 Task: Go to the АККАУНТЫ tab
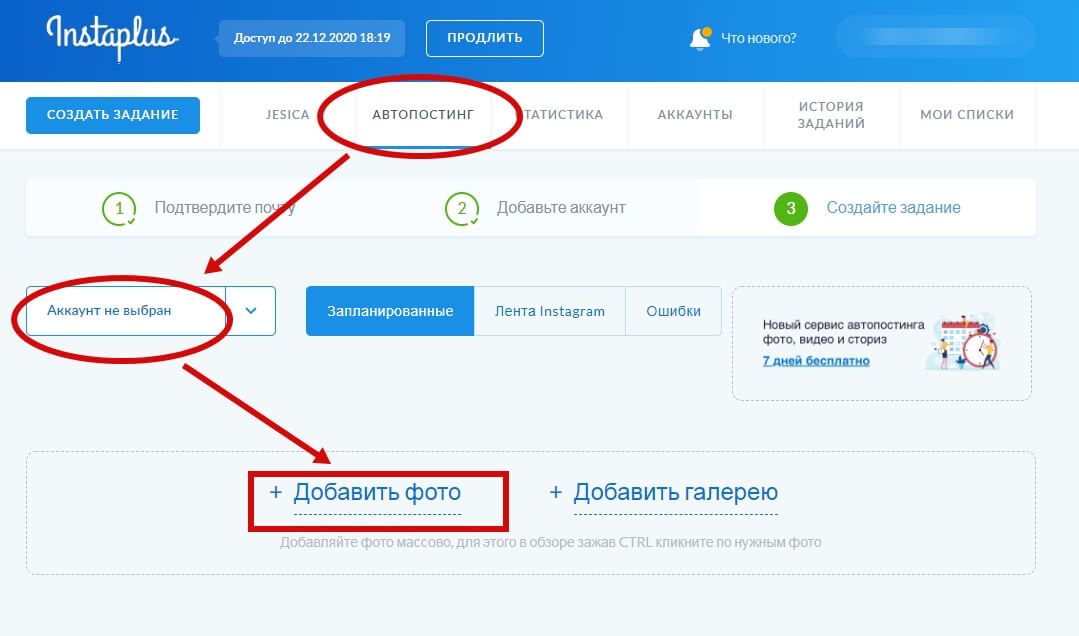point(695,115)
